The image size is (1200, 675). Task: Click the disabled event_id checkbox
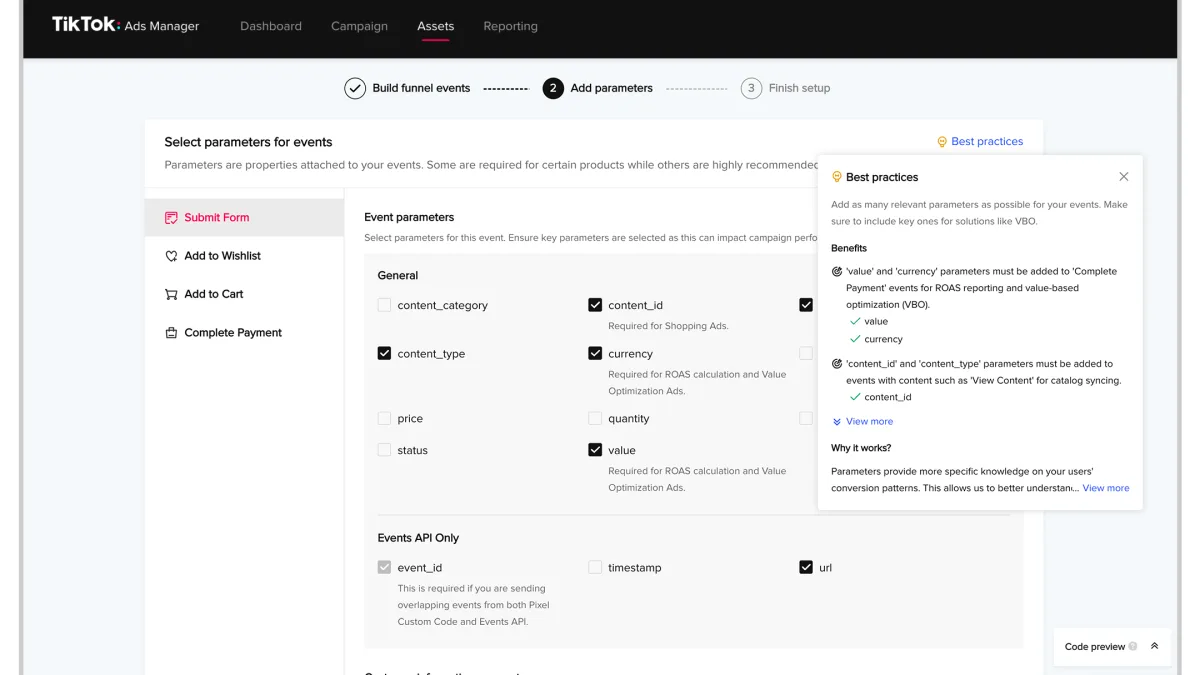tap(384, 567)
